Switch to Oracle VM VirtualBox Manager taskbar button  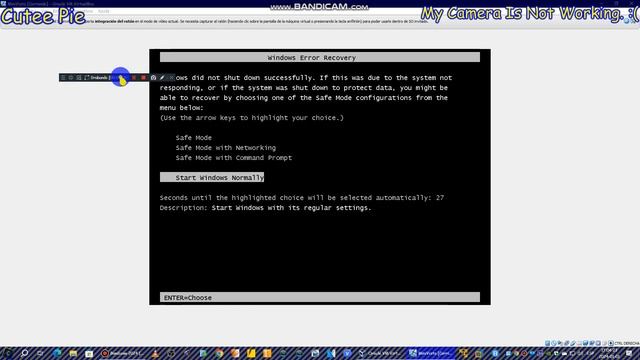(x=380, y=353)
